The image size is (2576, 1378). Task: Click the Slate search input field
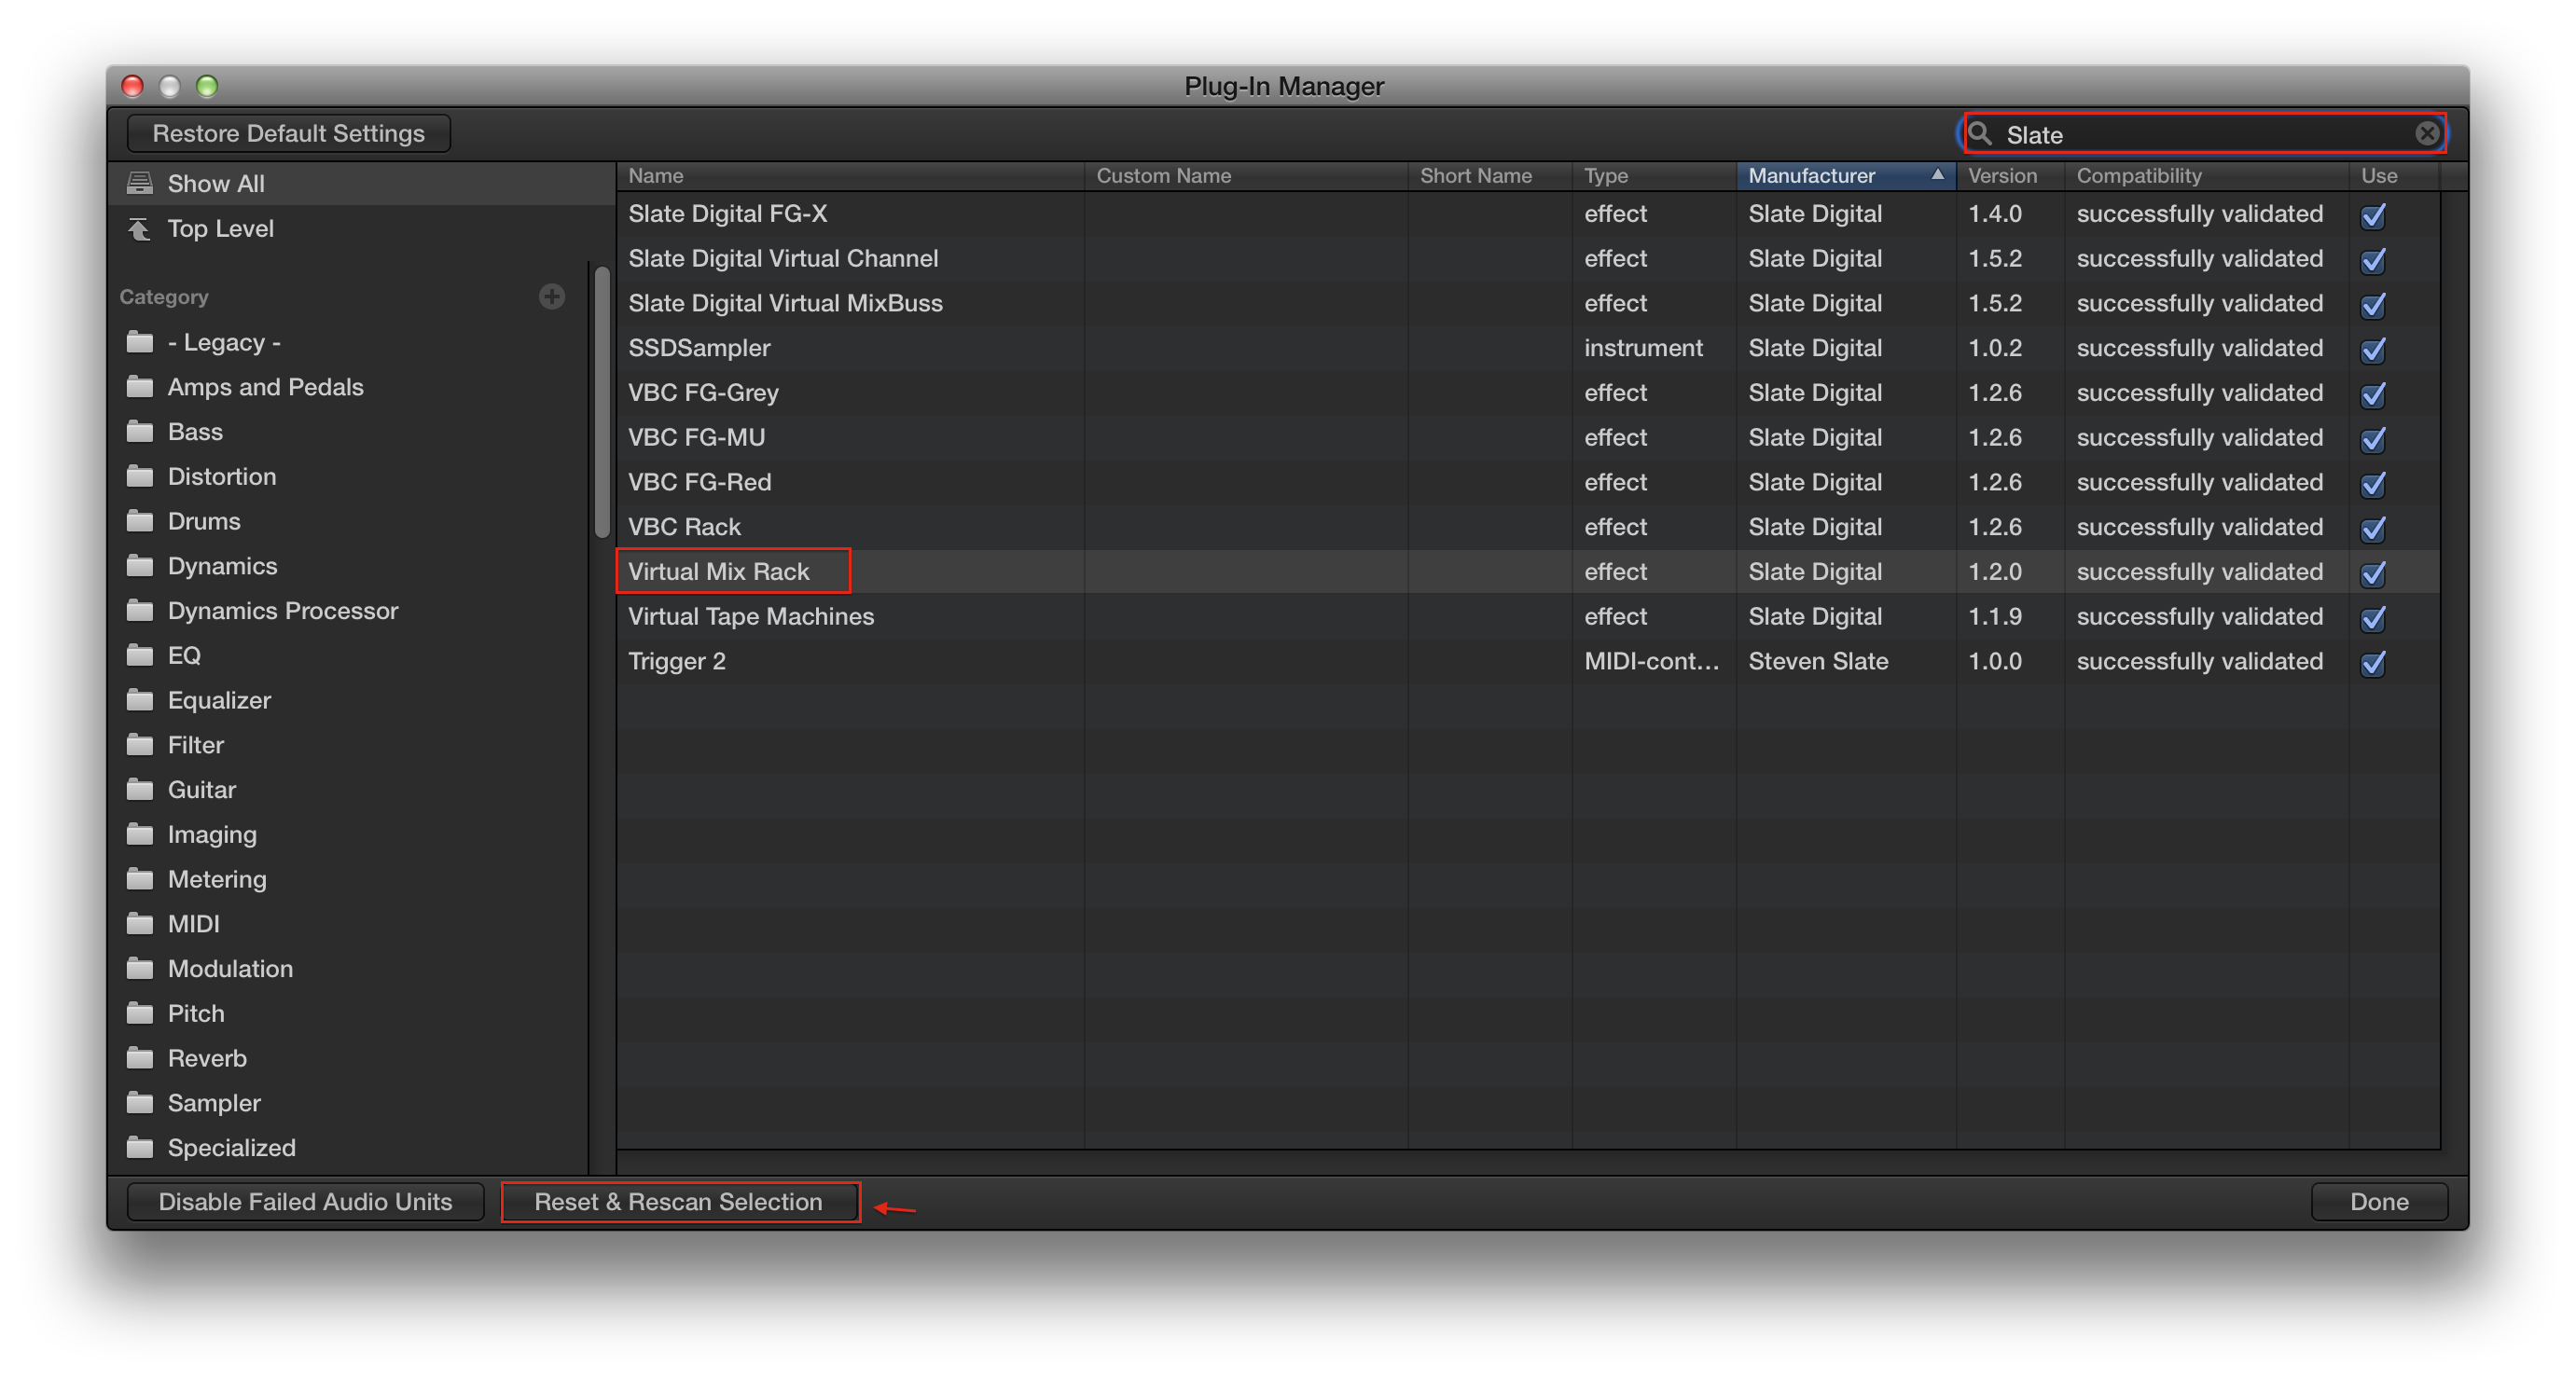(2204, 134)
